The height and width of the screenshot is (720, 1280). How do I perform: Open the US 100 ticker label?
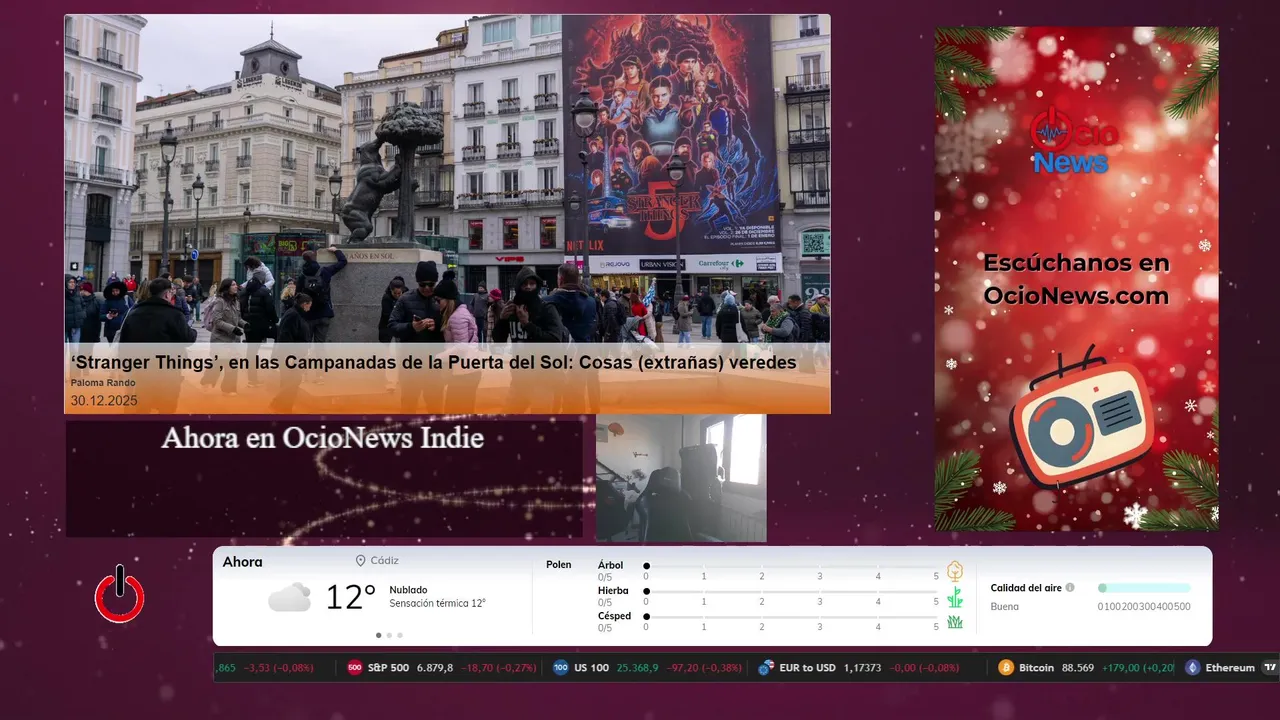coord(591,667)
